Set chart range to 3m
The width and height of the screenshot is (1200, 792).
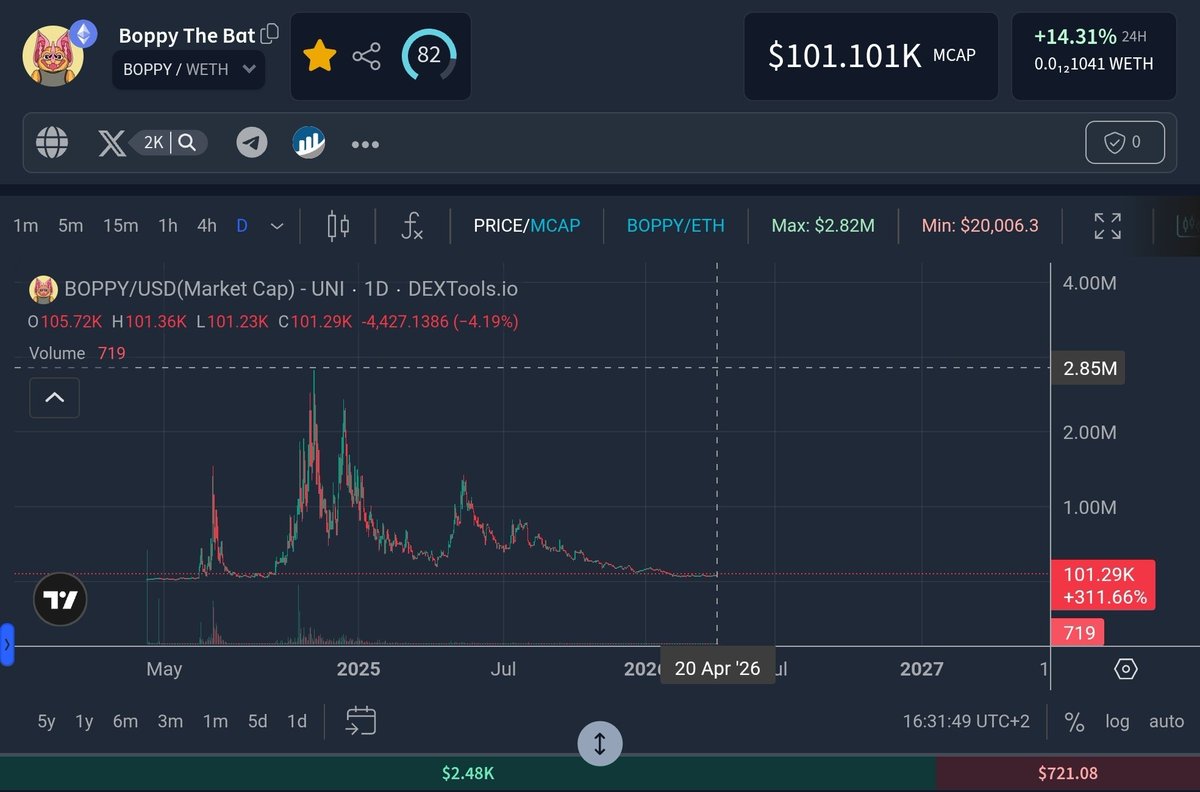pos(171,721)
